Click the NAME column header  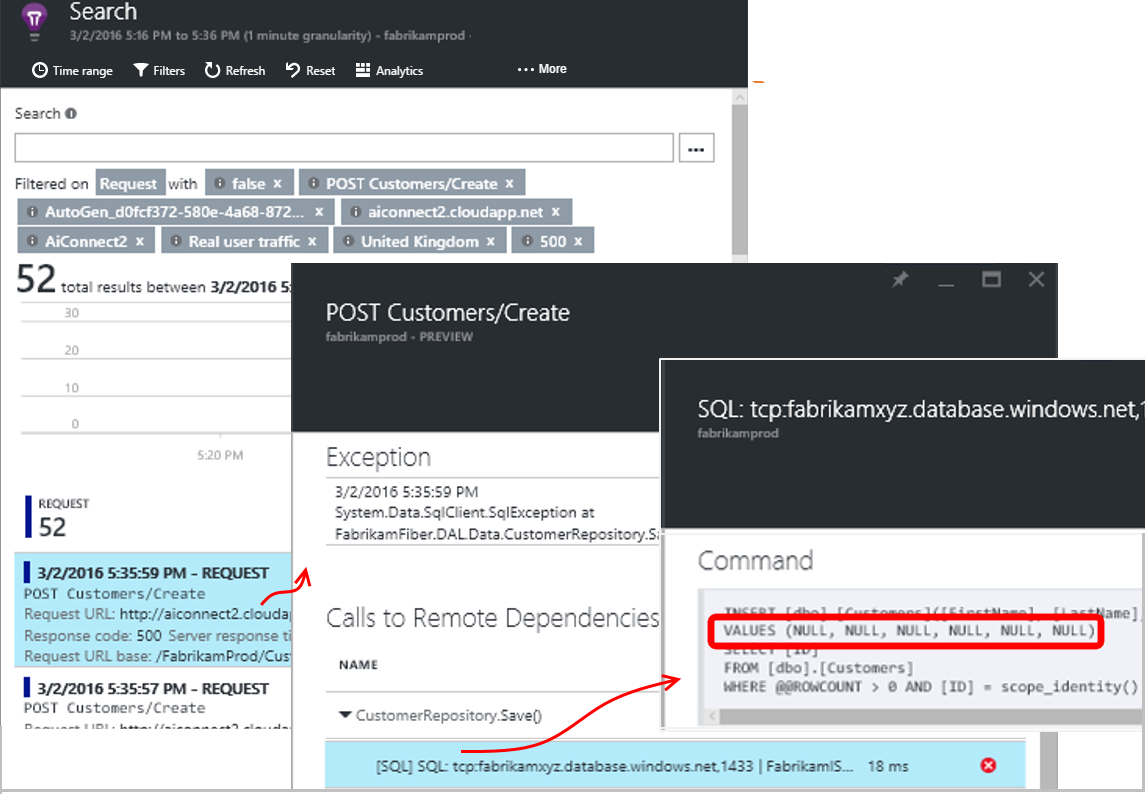pos(359,665)
